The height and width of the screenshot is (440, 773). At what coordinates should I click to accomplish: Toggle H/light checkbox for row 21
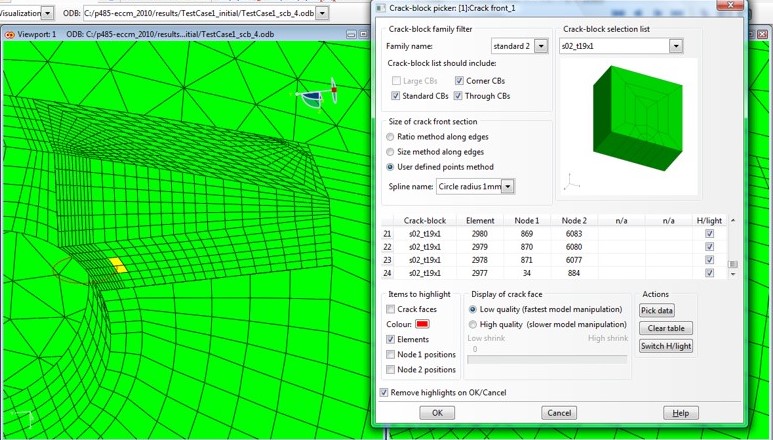(x=709, y=233)
